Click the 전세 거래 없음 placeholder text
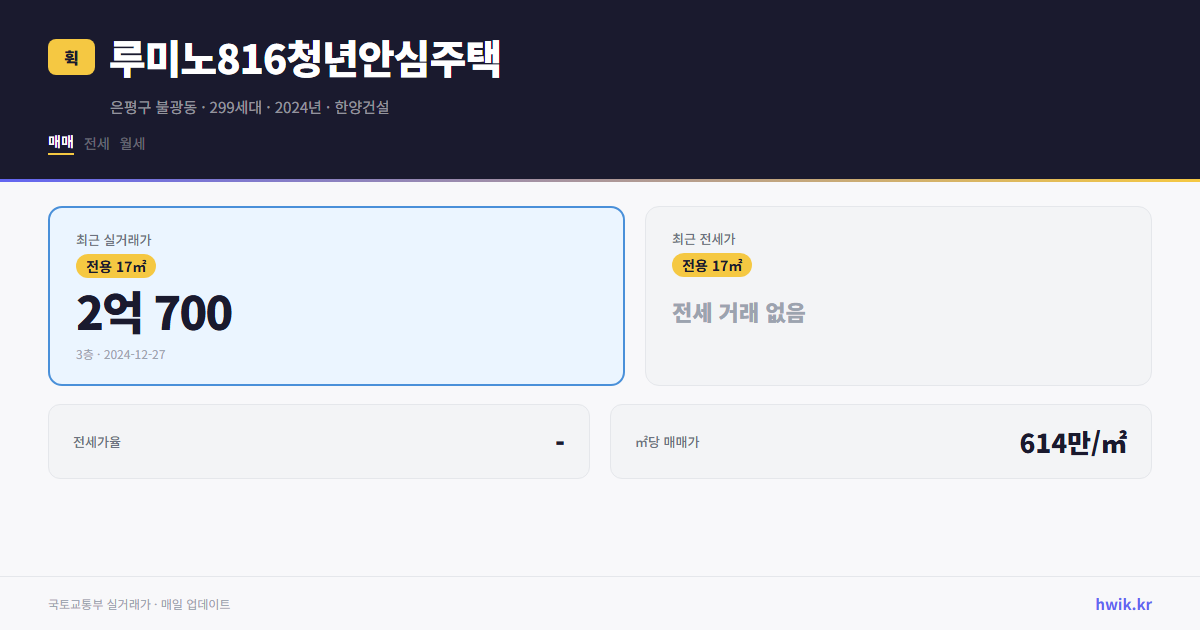 [740, 313]
